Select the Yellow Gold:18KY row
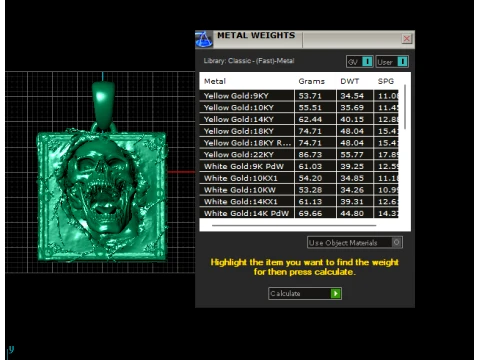The width and height of the screenshot is (480, 360). [x=299, y=131]
